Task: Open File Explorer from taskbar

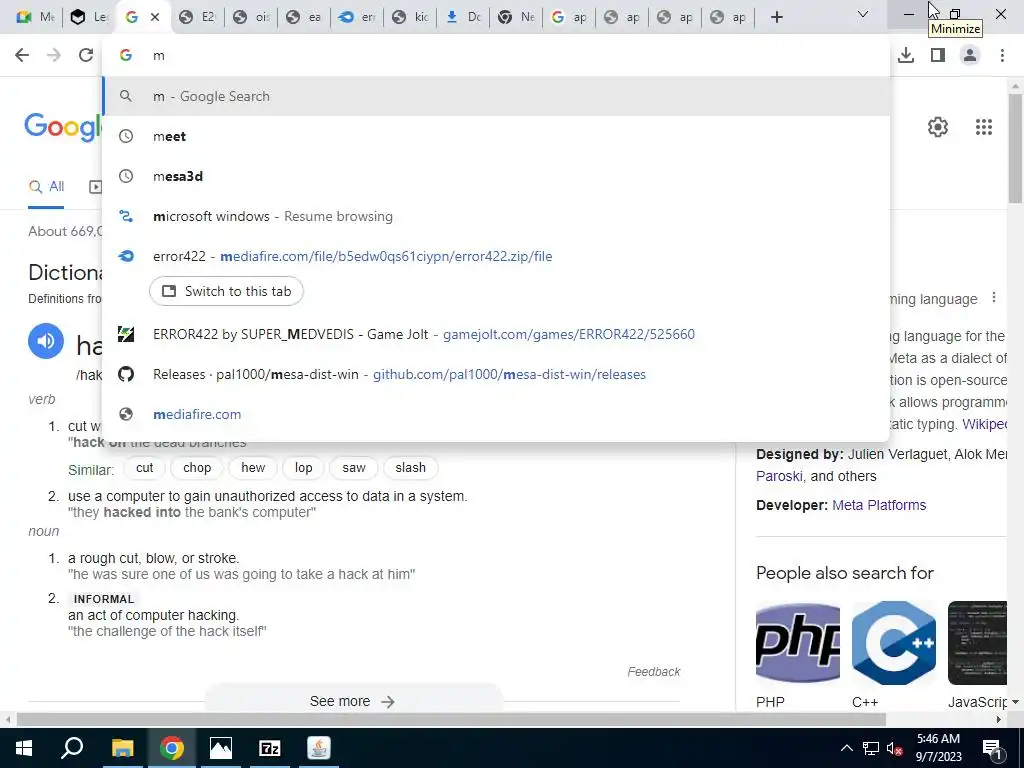Action: (x=122, y=748)
